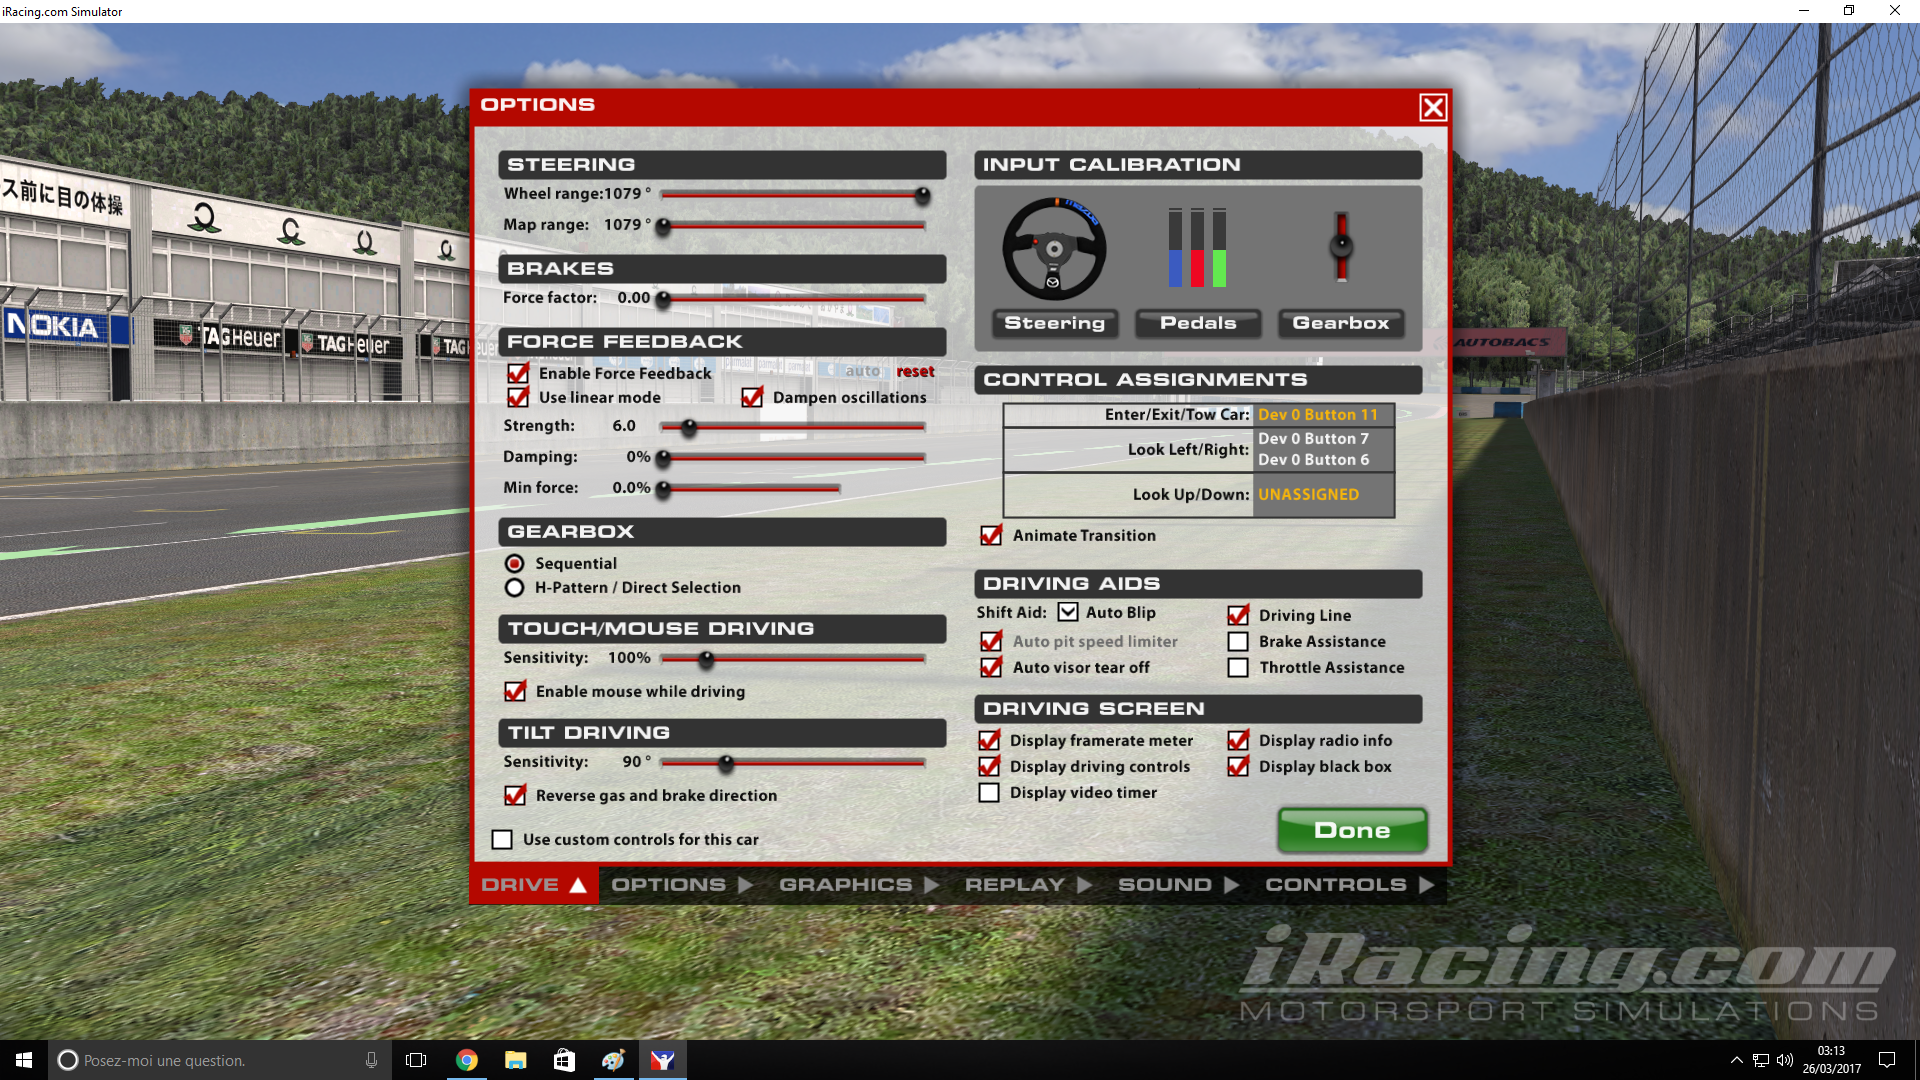Screen dimensions: 1920x1080
Task: Adjust the Damping slider handle
Action: (662, 459)
